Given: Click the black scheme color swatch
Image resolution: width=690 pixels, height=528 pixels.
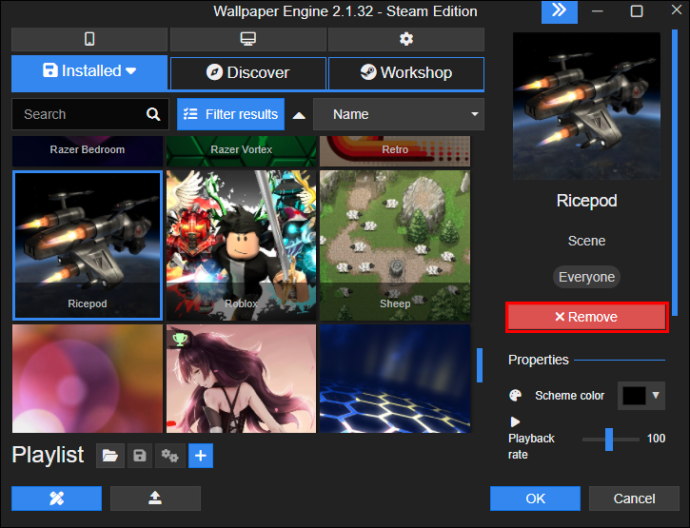Looking at the screenshot, I should click(x=634, y=396).
